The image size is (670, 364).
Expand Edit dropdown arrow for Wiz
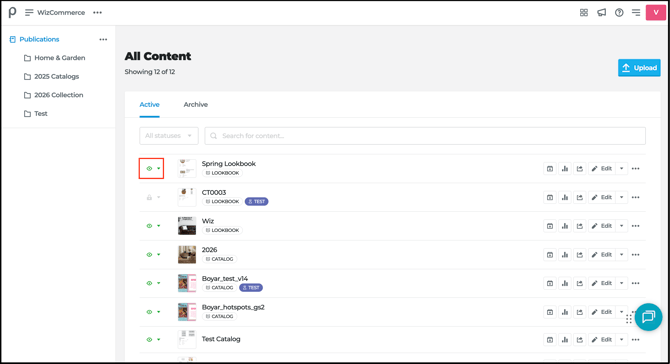[621, 226]
